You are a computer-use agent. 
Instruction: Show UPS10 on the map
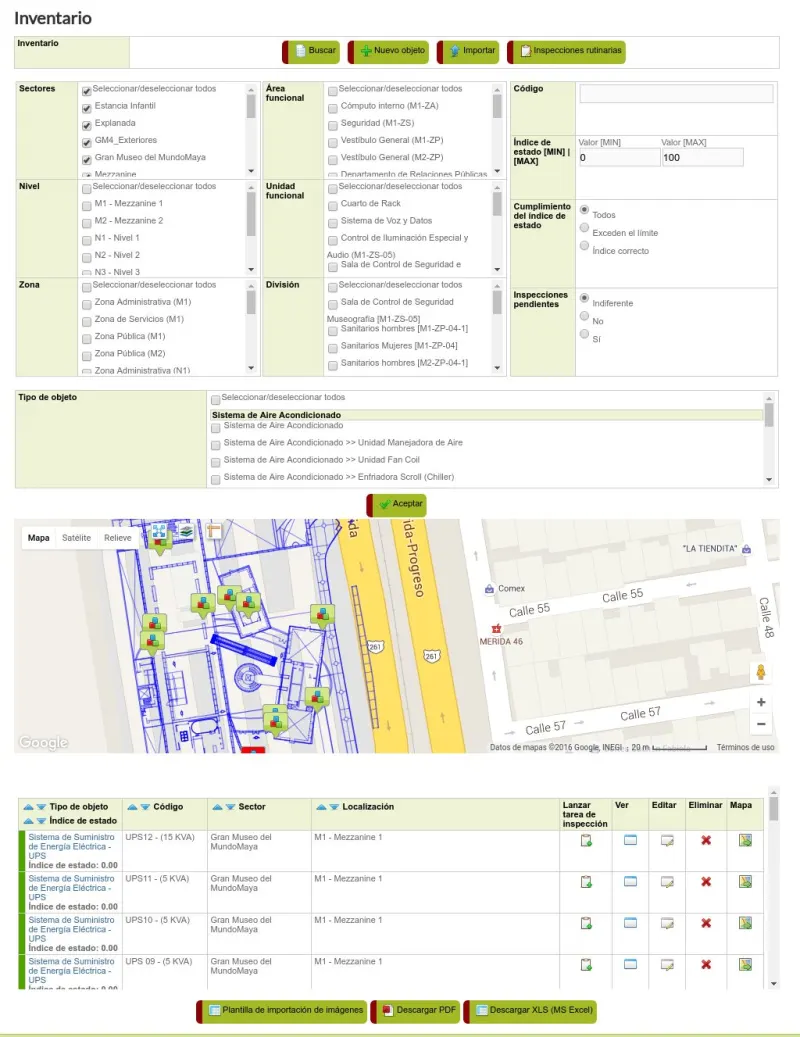click(745, 923)
